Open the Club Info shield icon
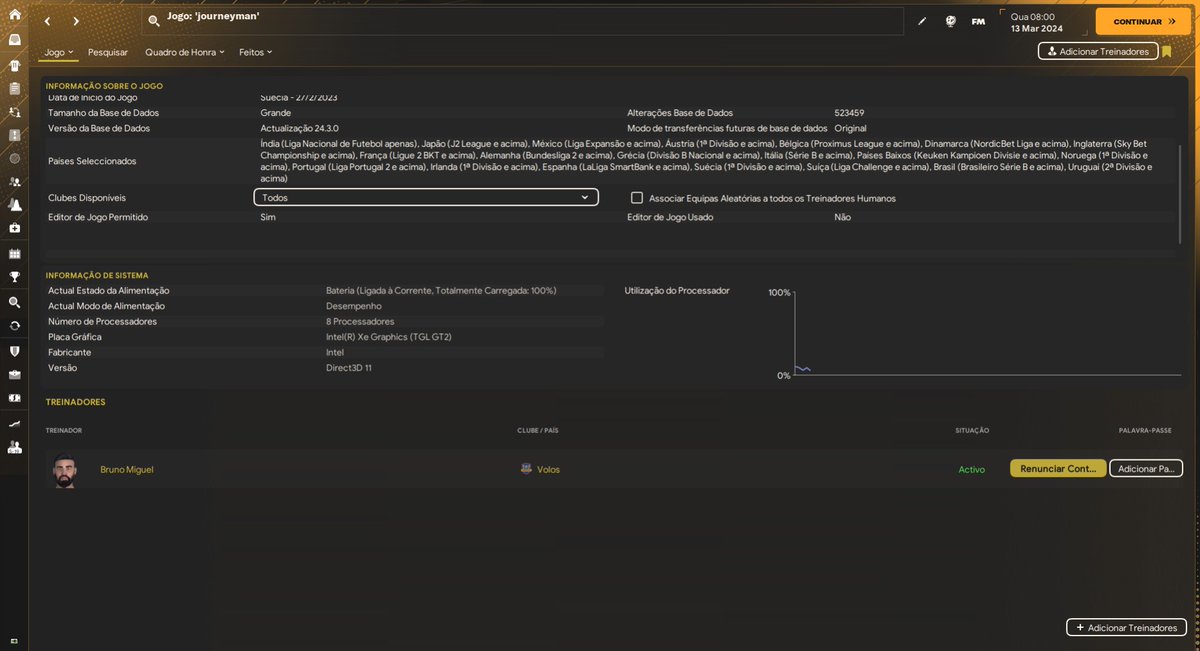The height and width of the screenshot is (651, 1200). pyautogui.click(x=14, y=351)
